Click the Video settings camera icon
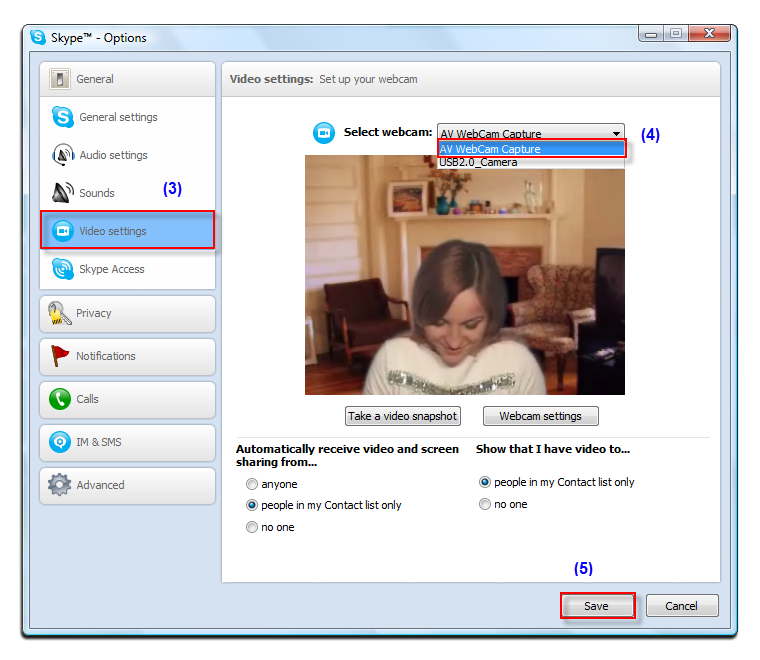This screenshot has height=660, width=760. tap(63, 231)
